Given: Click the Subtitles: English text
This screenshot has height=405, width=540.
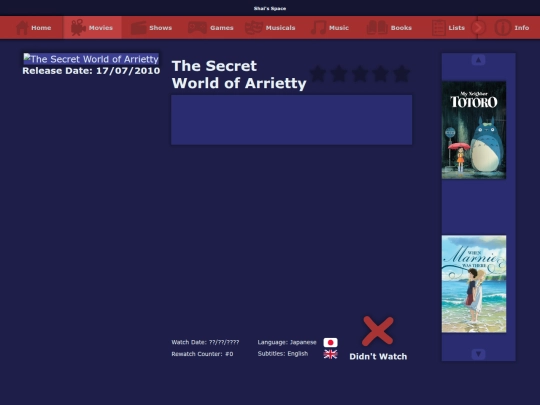Looking at the screenshot, I should (283, 354).
